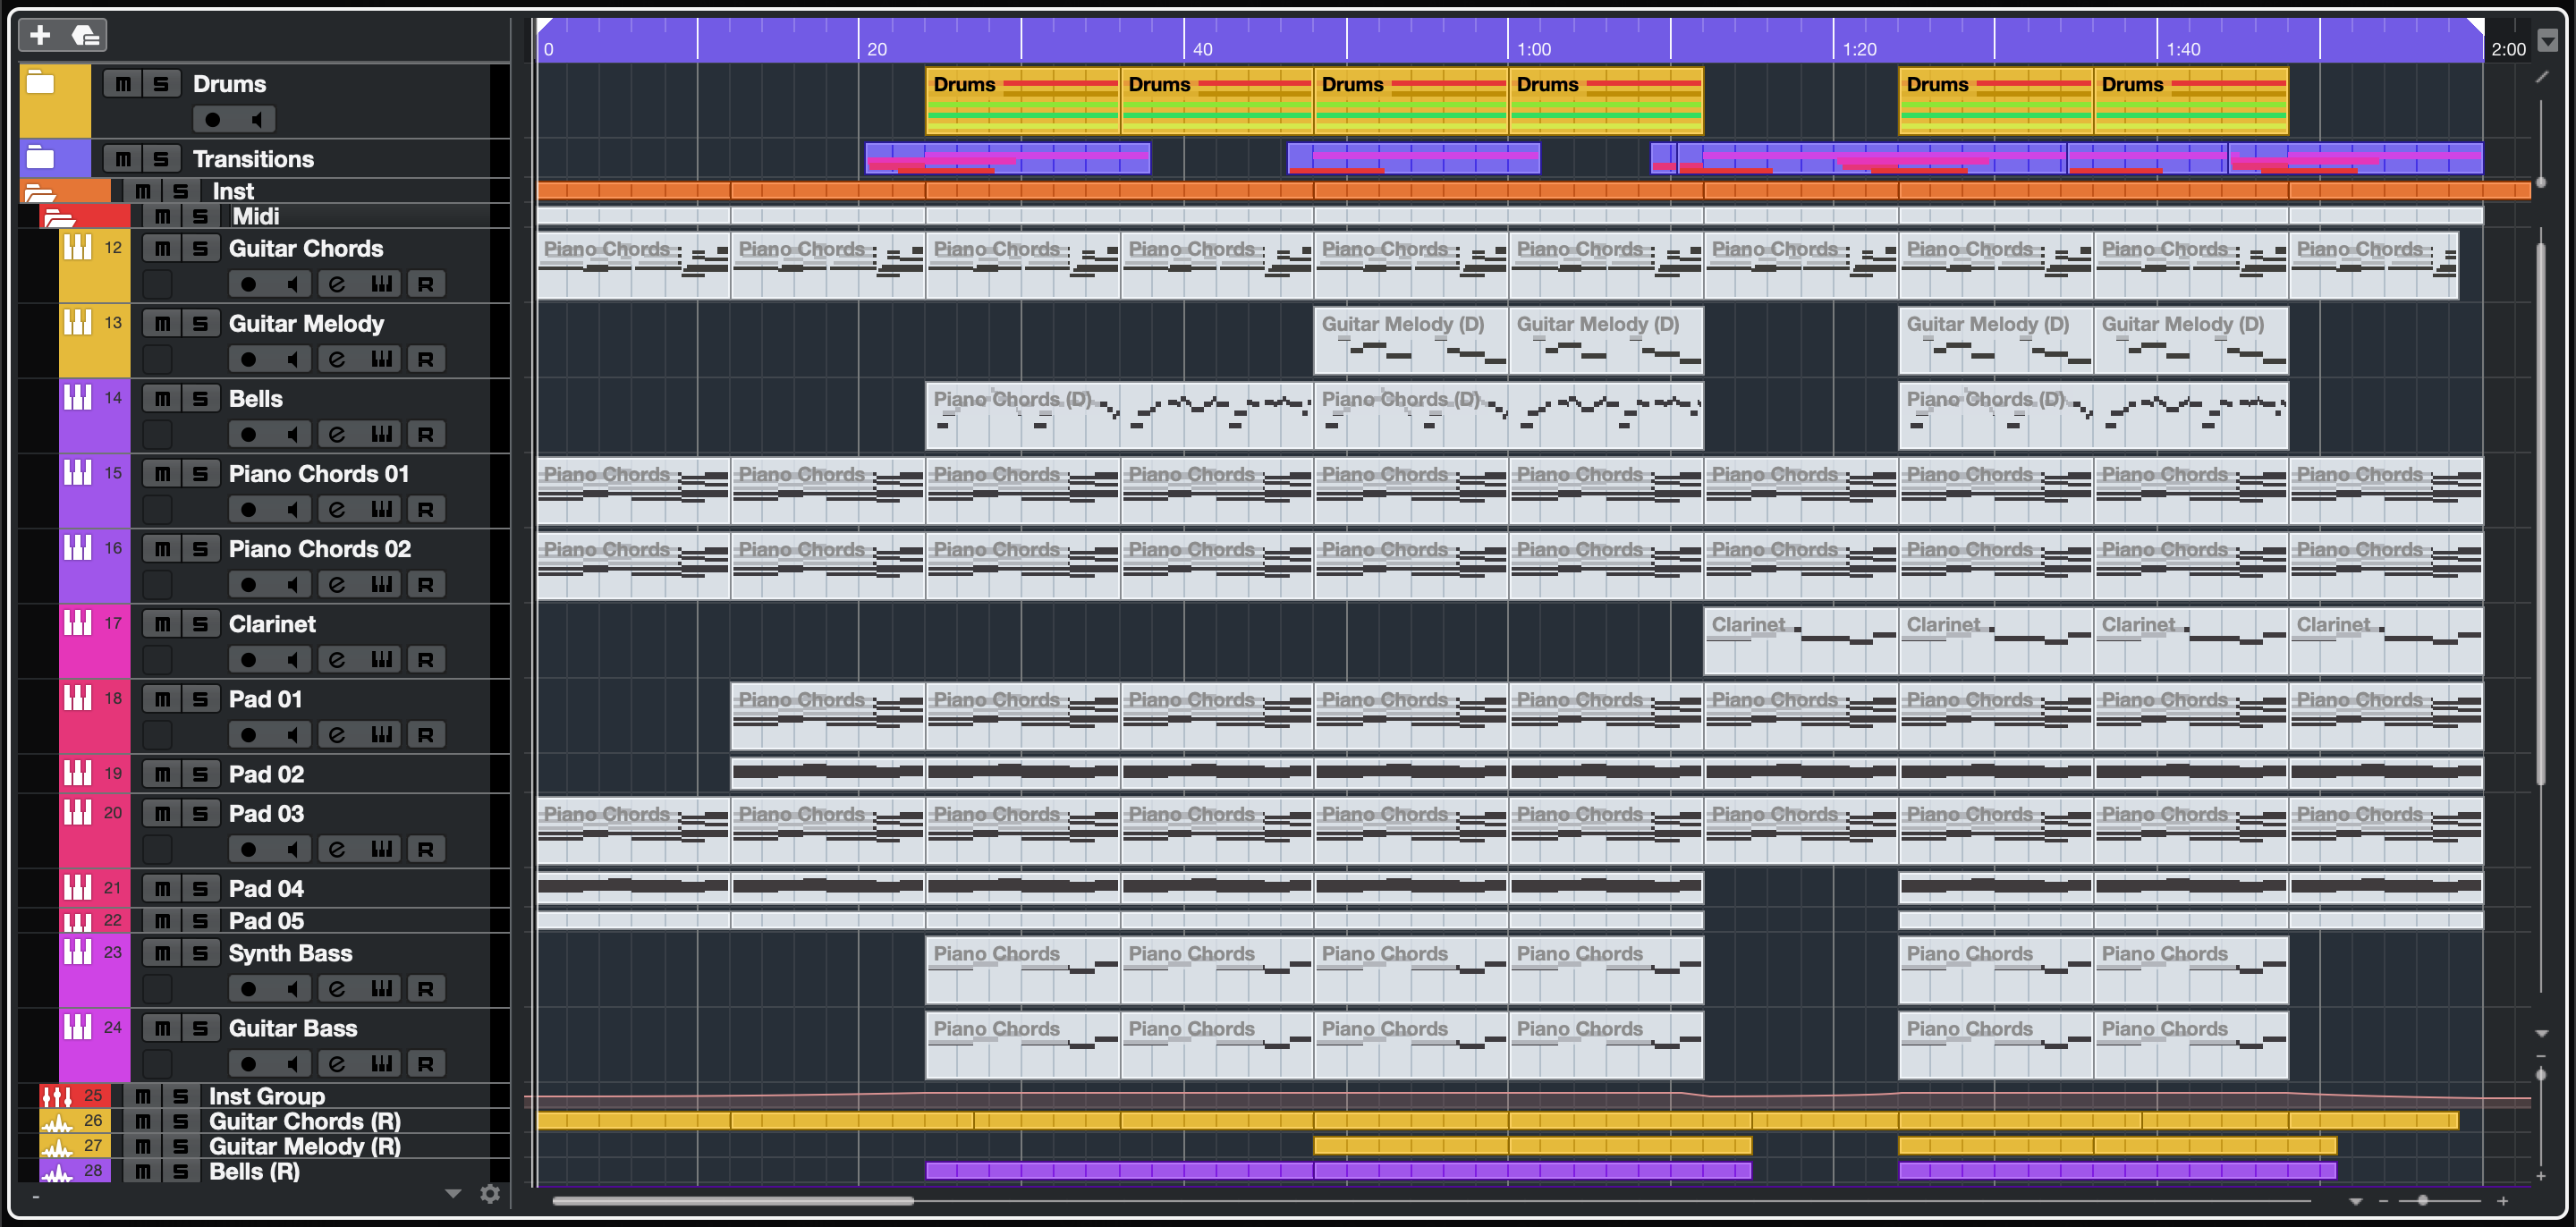
Task: Enable read automation R on Clarinet track
Action: [x=426, y=660]
